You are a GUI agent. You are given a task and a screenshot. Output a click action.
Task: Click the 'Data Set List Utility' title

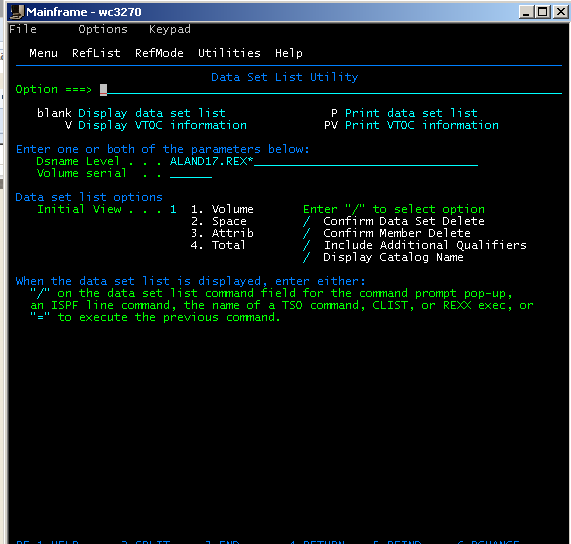tap(285, 77)
